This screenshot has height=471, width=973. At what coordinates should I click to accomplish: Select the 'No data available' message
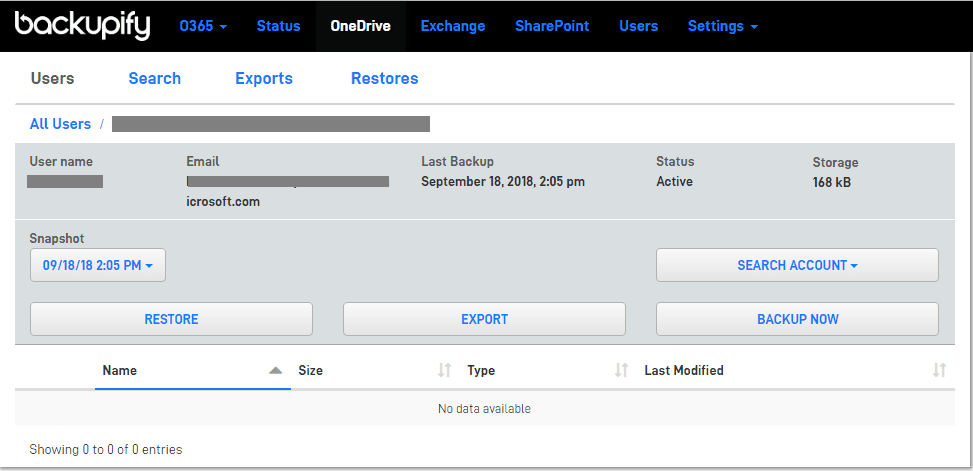[x=484, y=408]
